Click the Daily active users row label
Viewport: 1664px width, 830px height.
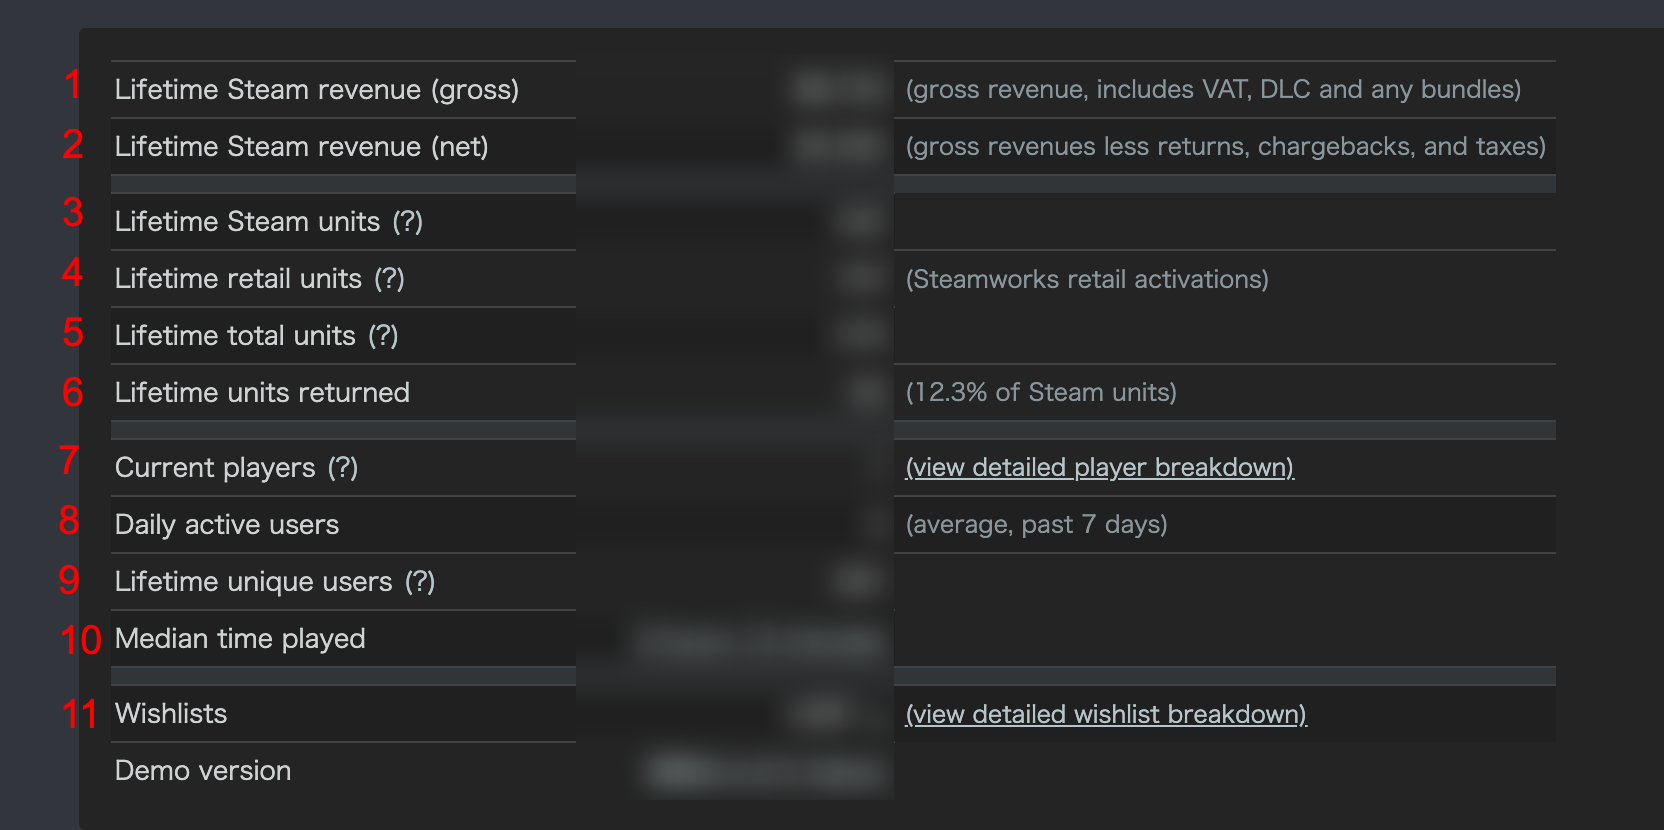pyautogui.click(x=227, y=525)
